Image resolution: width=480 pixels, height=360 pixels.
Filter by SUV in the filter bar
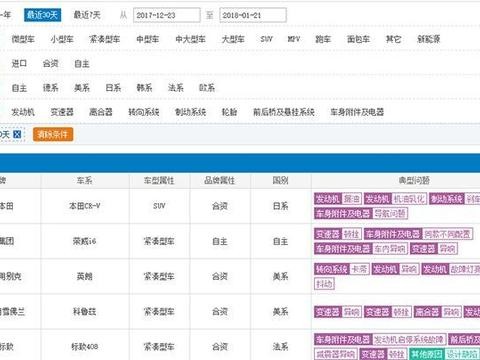click(267, 39)
